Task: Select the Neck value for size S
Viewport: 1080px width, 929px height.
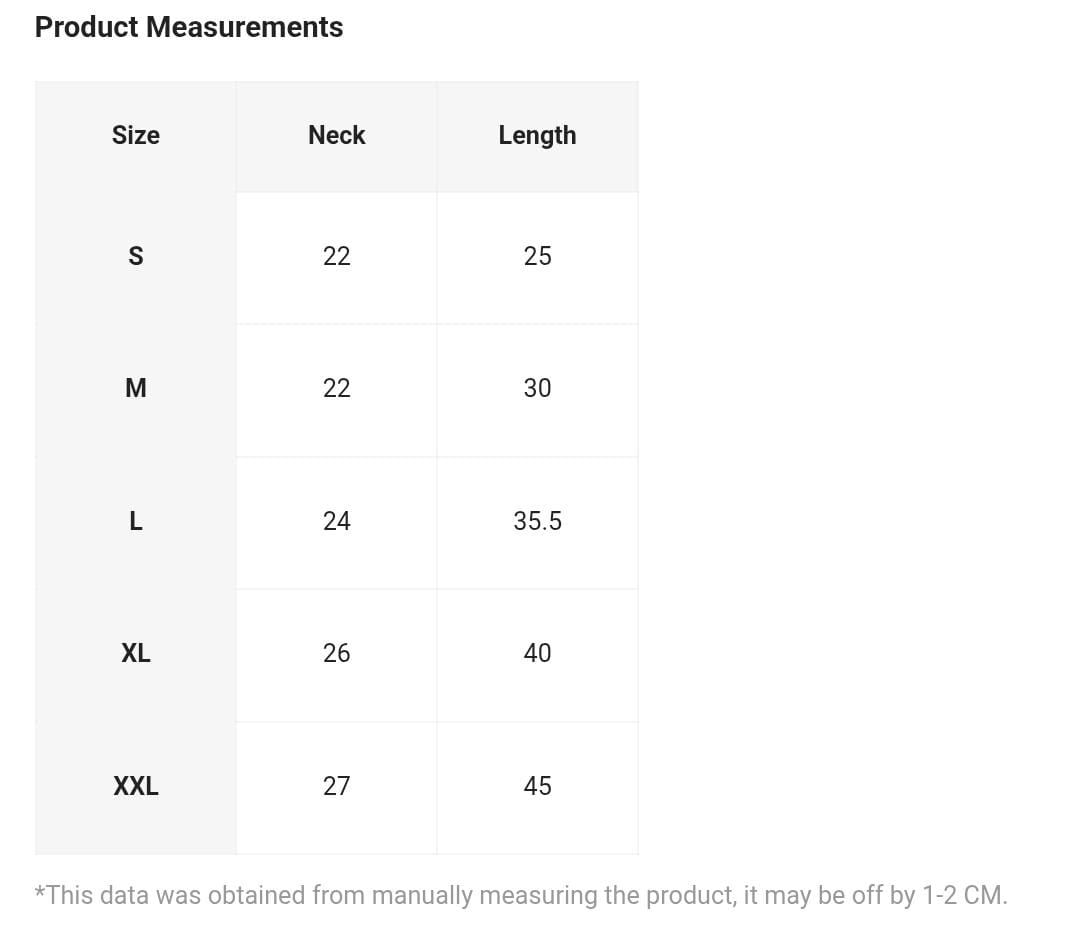Action: 337,256
